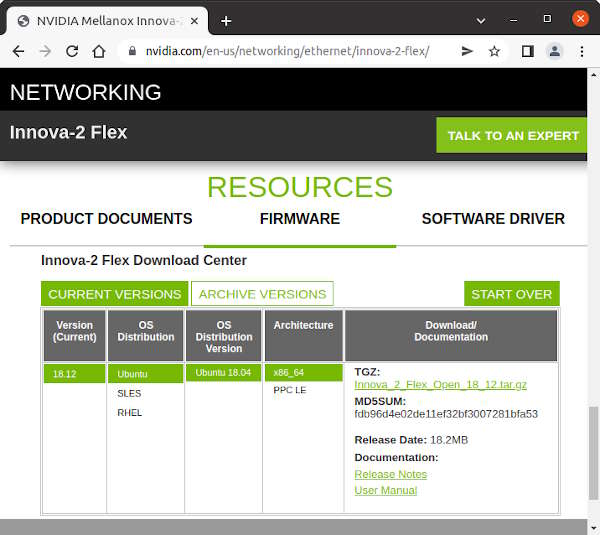Screen dimensions: 600x535
Task: Open the browser home page
Action: [99, 51]
